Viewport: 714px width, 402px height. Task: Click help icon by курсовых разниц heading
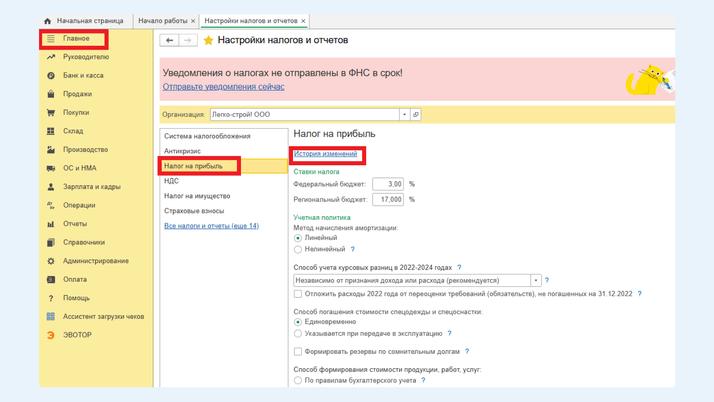pos(459,268)
